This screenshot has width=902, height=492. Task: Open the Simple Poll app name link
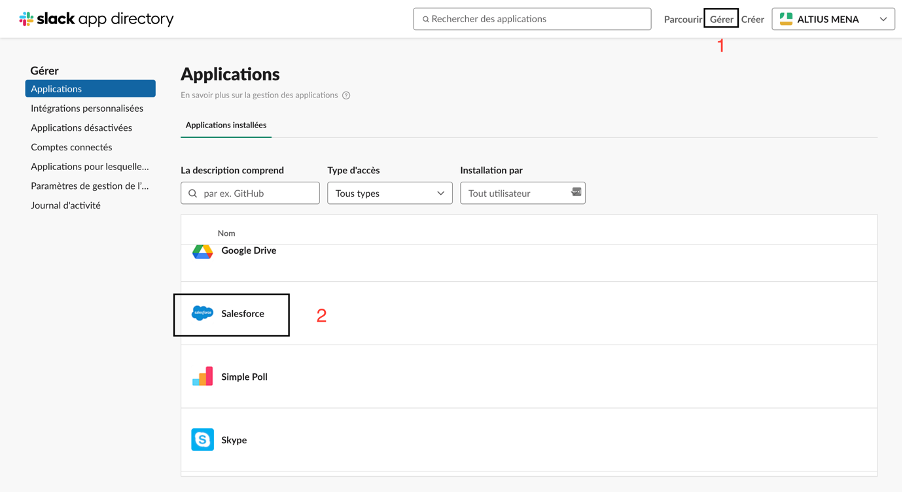tap(244, 377)
